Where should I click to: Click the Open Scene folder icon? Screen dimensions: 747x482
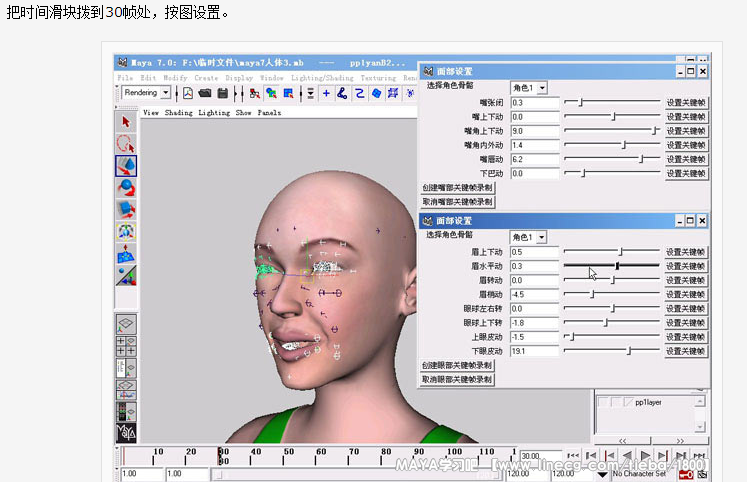click(x=205, y=93)
